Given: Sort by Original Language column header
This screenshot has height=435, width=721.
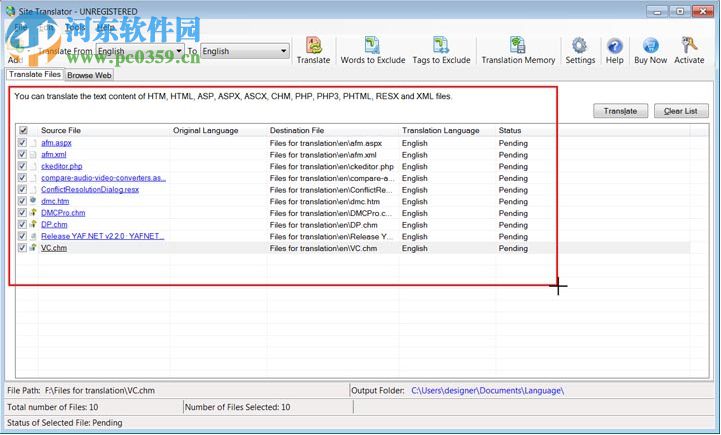Looking at the screenshot, I should (206, 130).
